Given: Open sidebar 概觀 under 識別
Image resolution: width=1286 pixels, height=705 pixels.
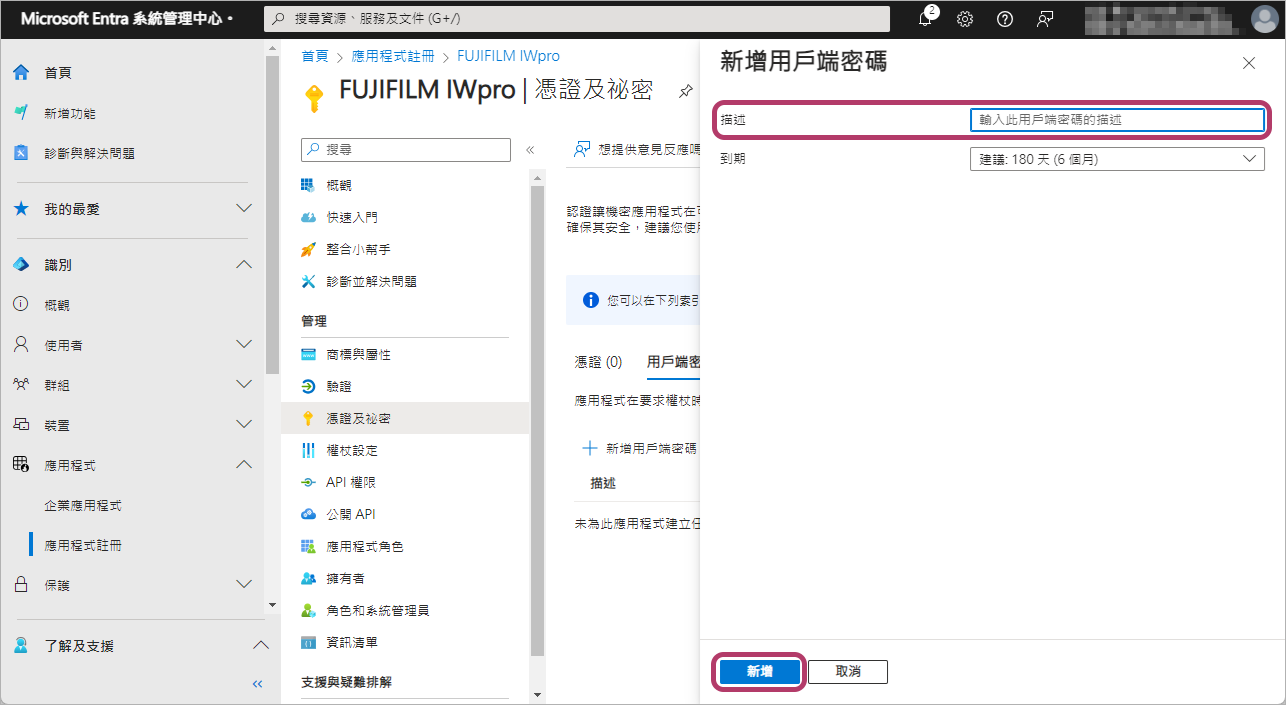Looking at the screenshot, I should click(57, 305).
